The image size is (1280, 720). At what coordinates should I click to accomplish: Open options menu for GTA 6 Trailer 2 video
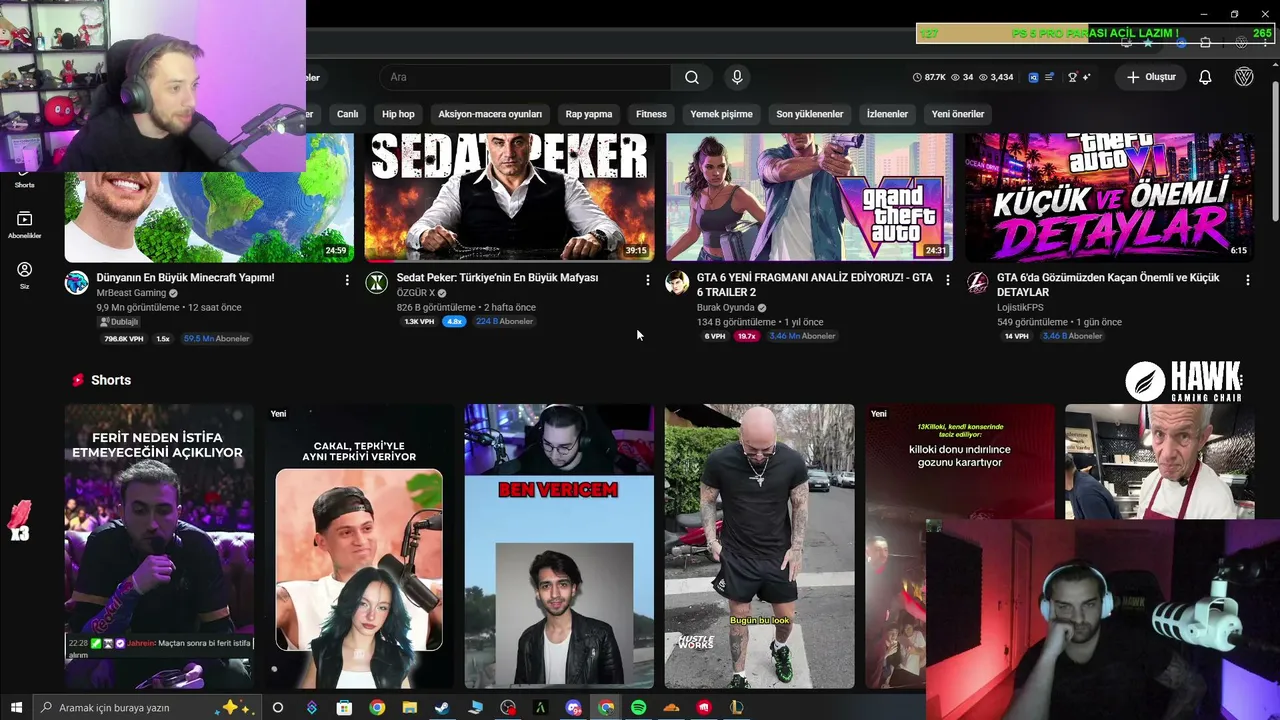tap(948, 280)
